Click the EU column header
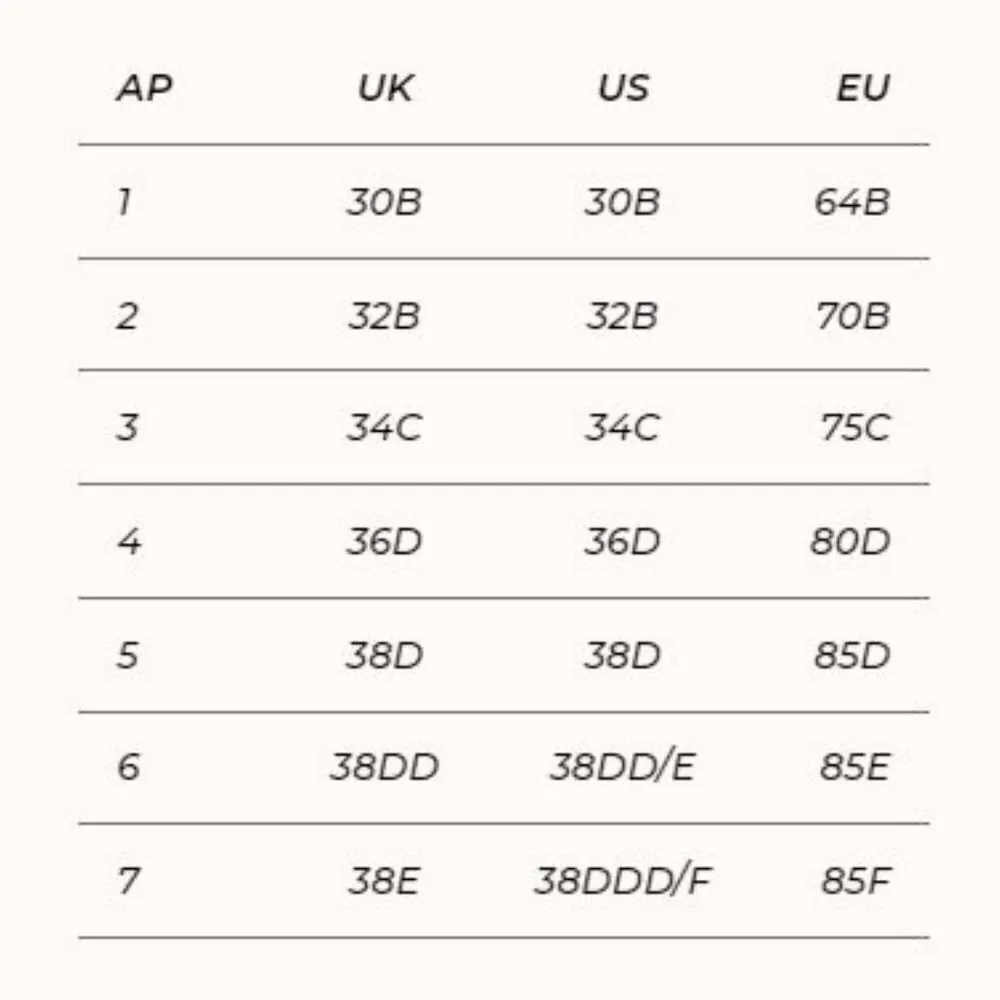This screenshot has width=1000, height=1000. [x=862, y=88]
